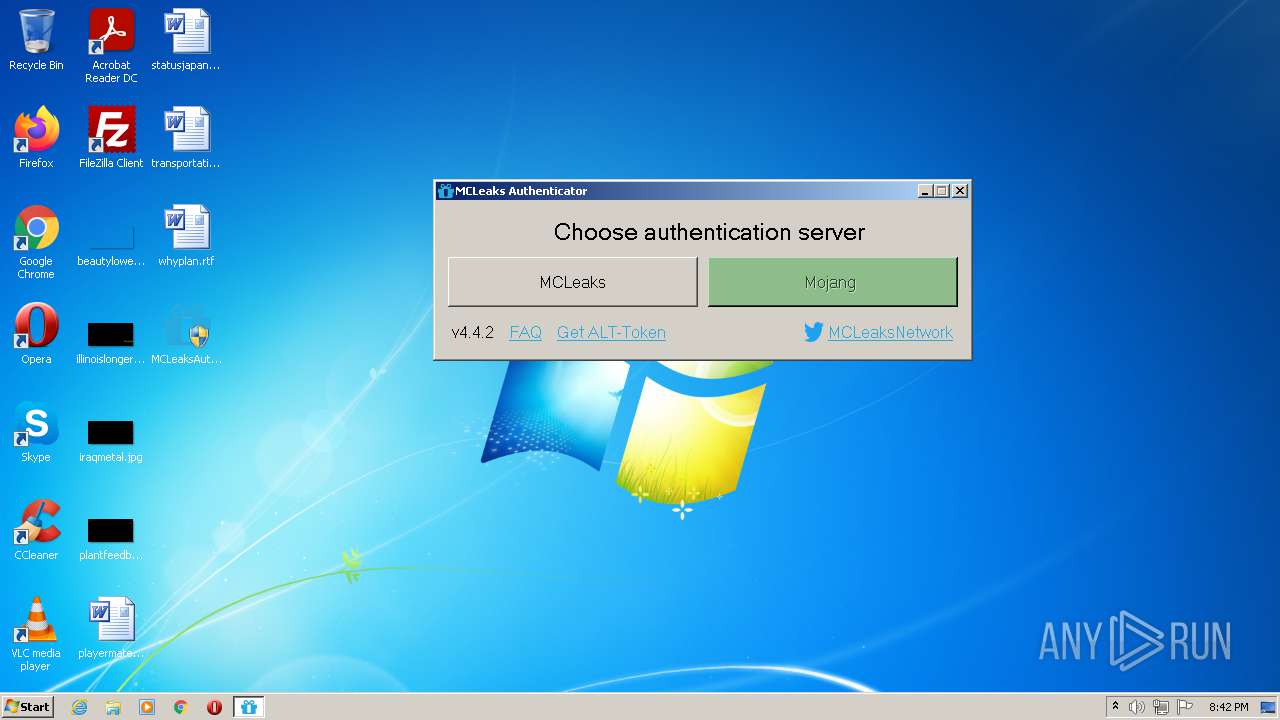This screenshot has height=720, width=1280.
Task: Open the Windows Start menu
Action: click(x=28, y=707)
